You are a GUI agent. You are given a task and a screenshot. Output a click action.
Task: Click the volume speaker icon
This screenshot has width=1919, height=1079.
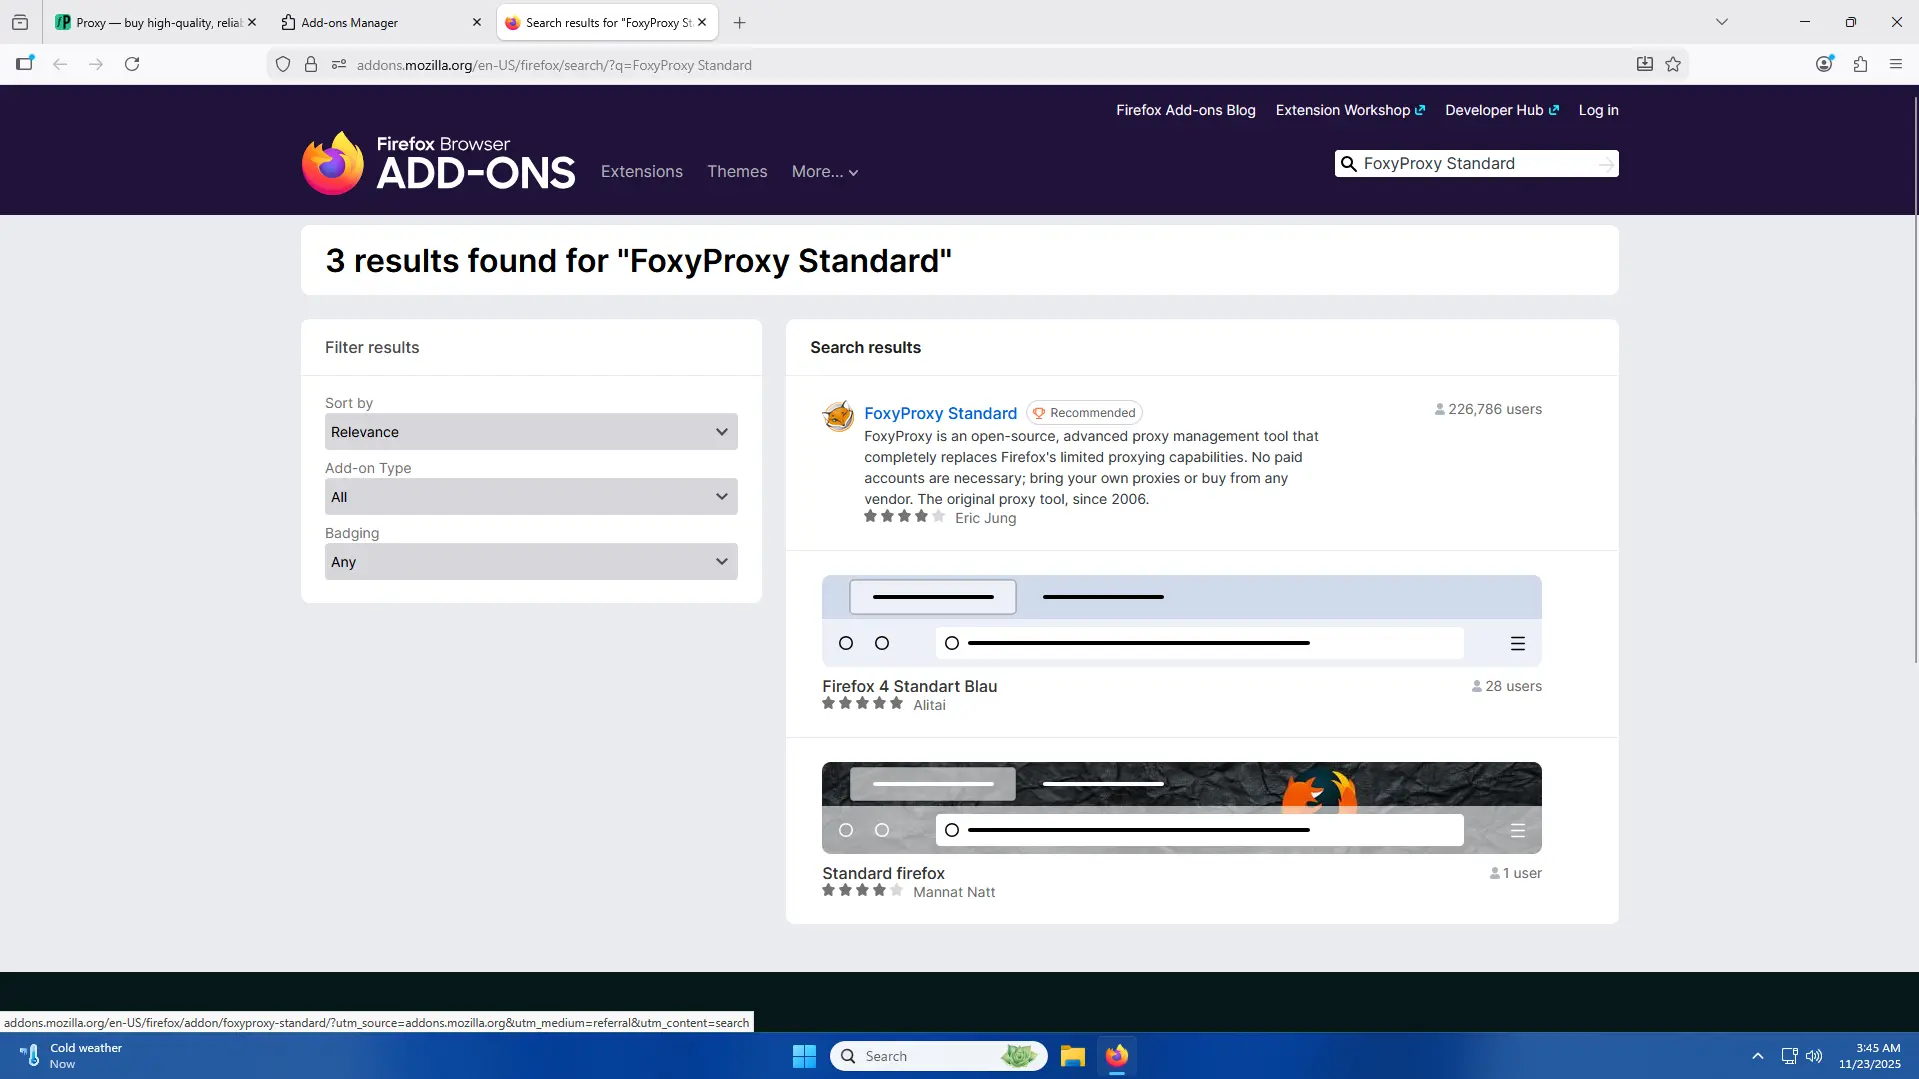pos(1814,1056)
